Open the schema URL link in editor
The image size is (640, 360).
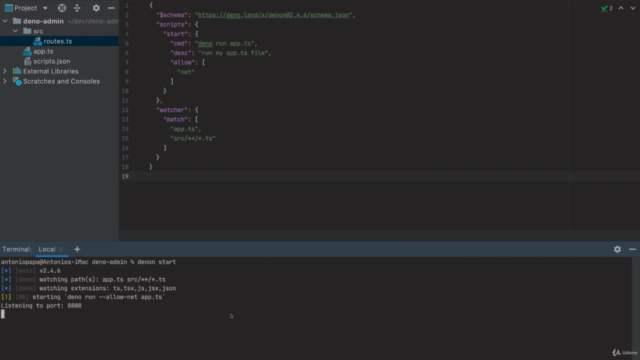[273, 15]
